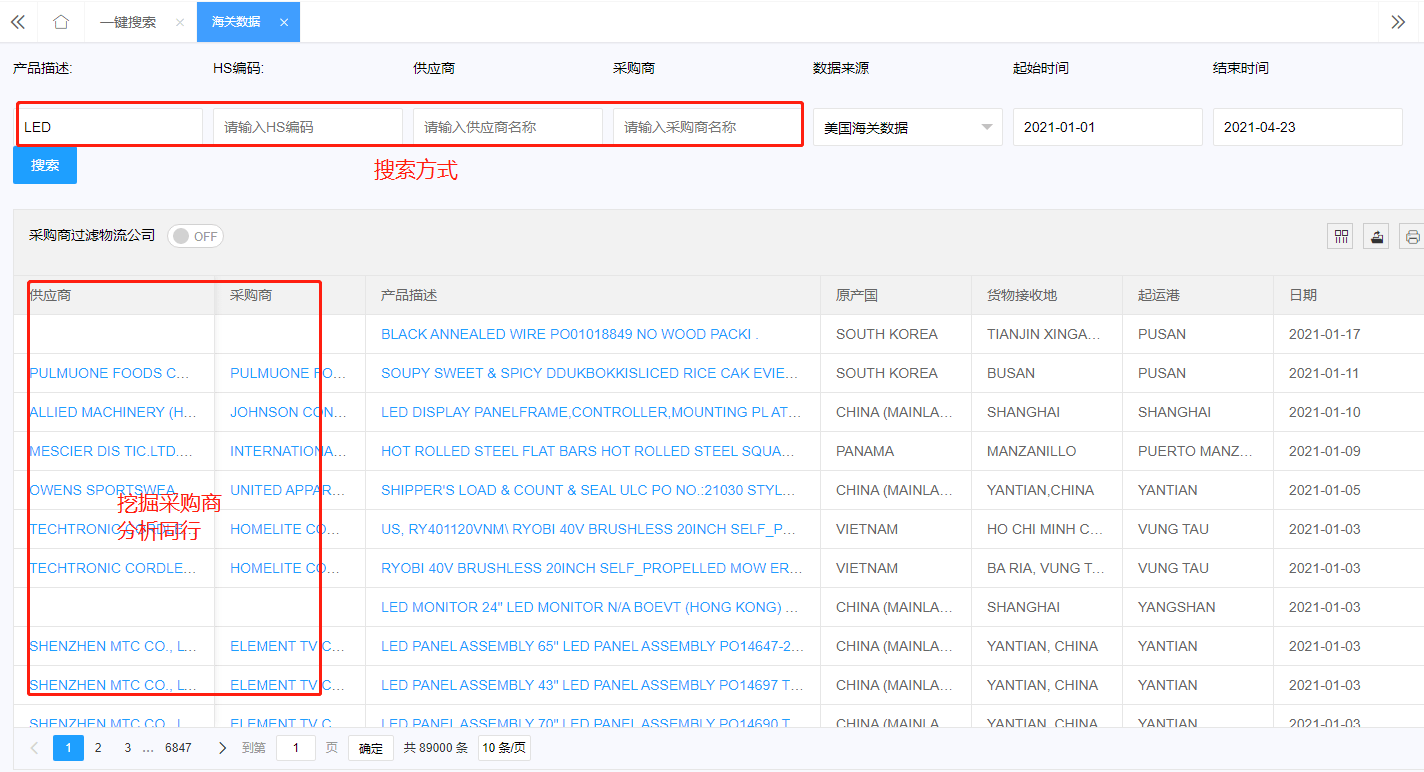Go to page 3
1424x772 pixels.
(127, 748)
